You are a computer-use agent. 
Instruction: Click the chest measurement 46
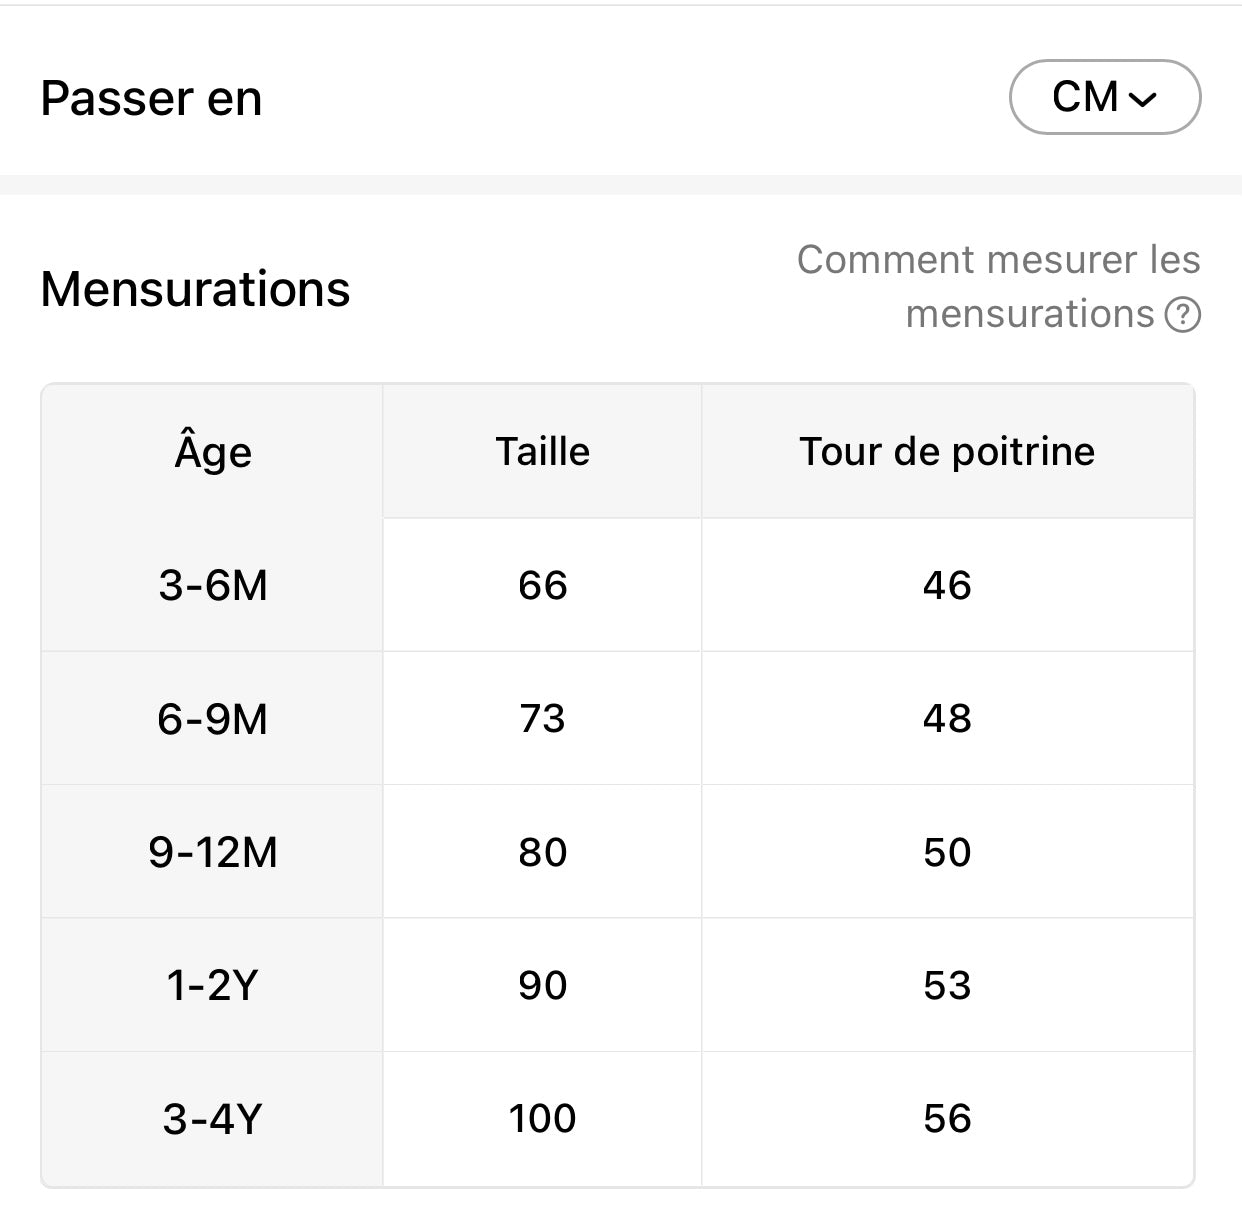tap(947, 585)
